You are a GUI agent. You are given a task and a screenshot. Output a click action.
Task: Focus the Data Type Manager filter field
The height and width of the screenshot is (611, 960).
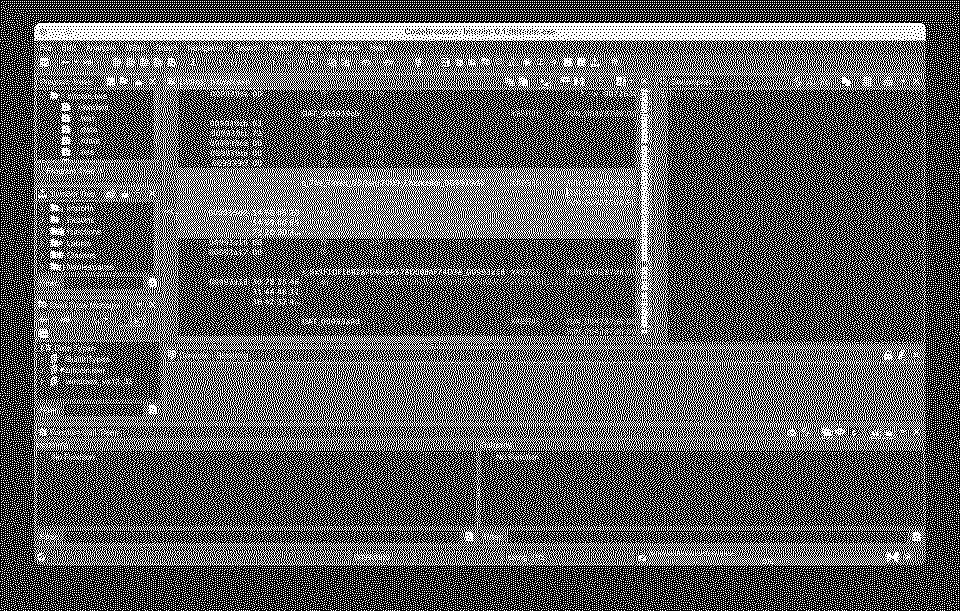point(103,408)
